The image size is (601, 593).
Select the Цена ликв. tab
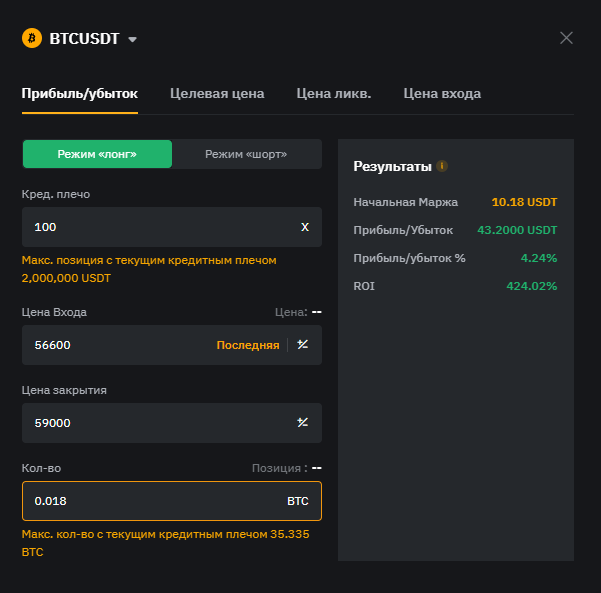click(334, 94)
